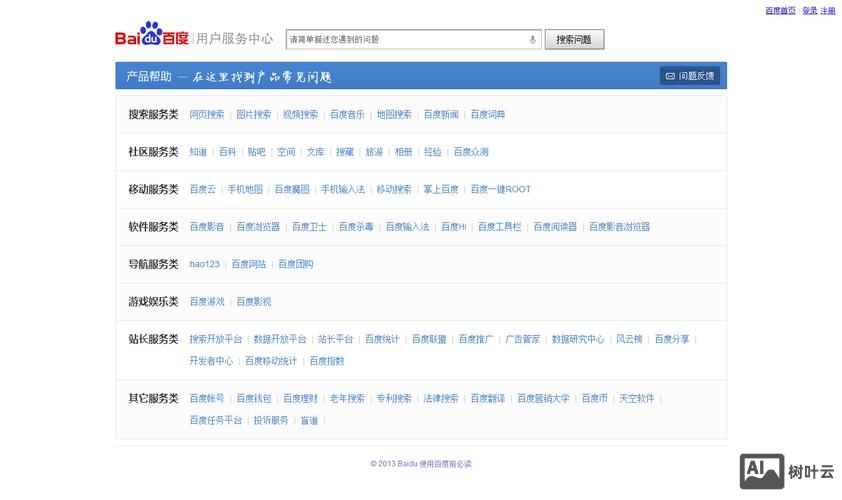Open 站长平台 link
Viewport: 842px width, 500px height.
pyautogui.click(x=335, y=339)
